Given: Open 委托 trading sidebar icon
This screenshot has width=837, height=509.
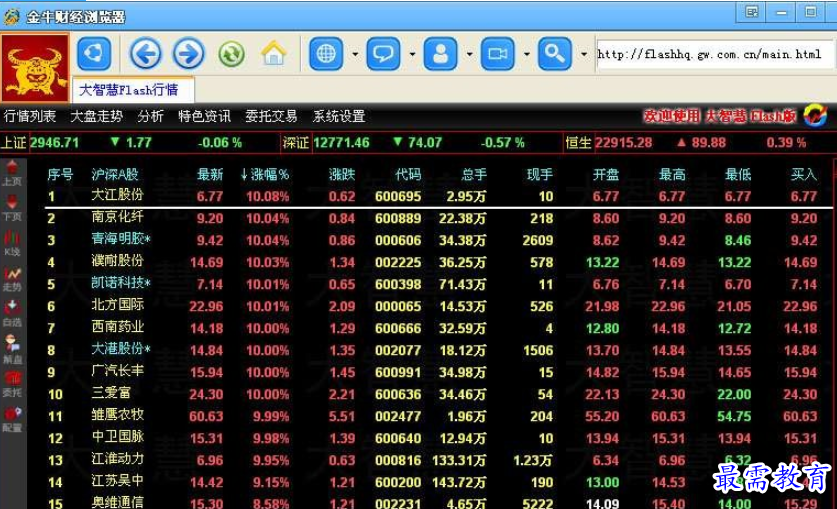Looking at the screenshot, I should 12,385.
